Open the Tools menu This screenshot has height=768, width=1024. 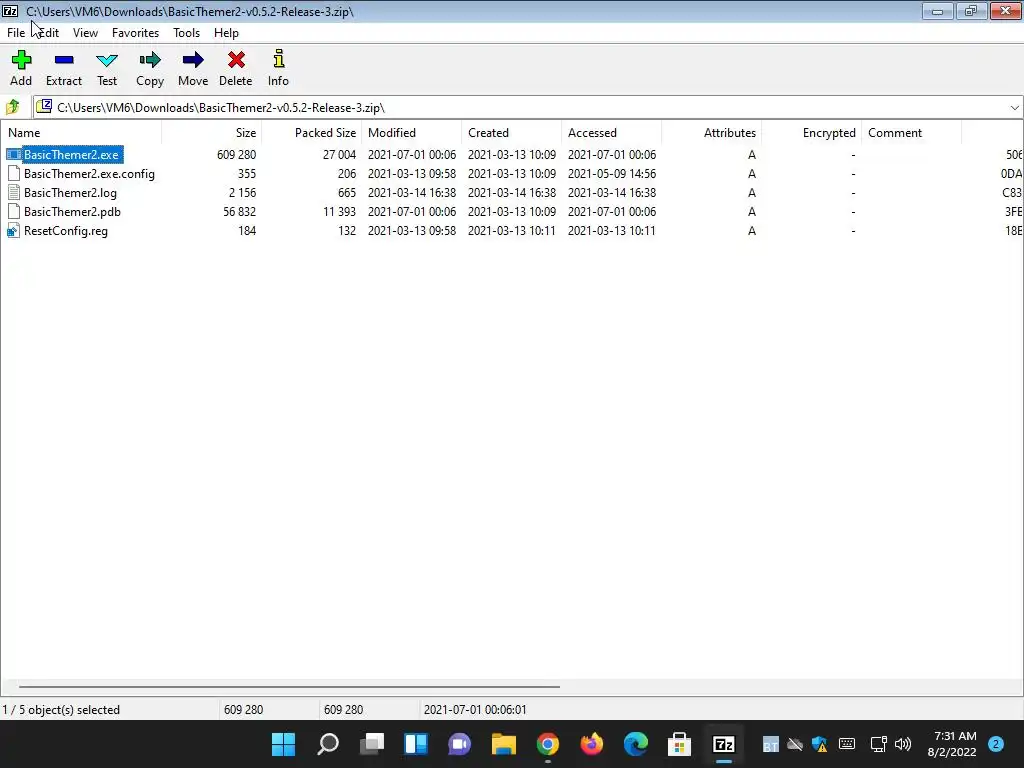click(x=186, y=33)
